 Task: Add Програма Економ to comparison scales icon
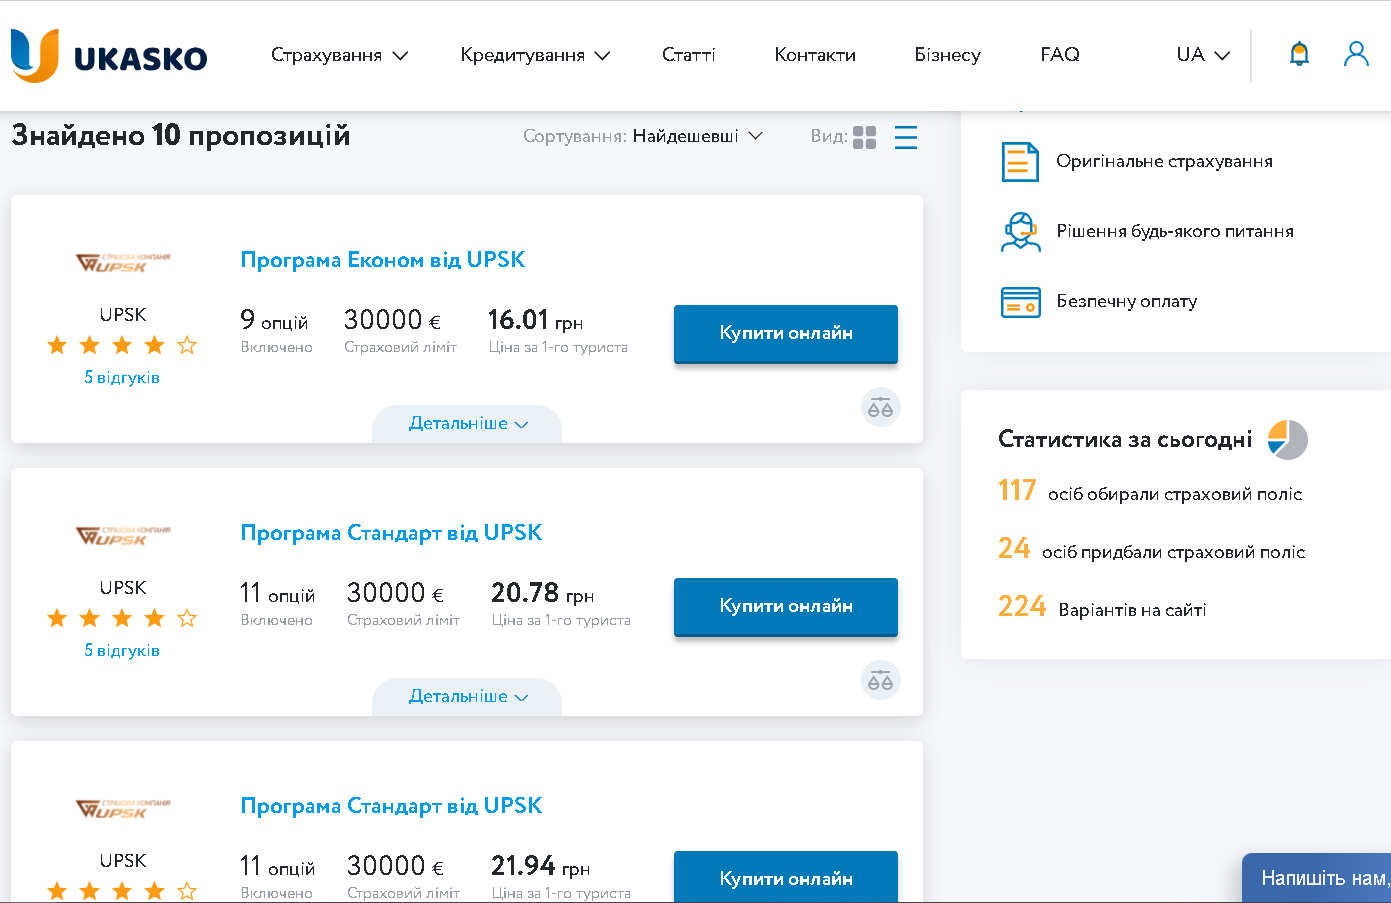881,407
